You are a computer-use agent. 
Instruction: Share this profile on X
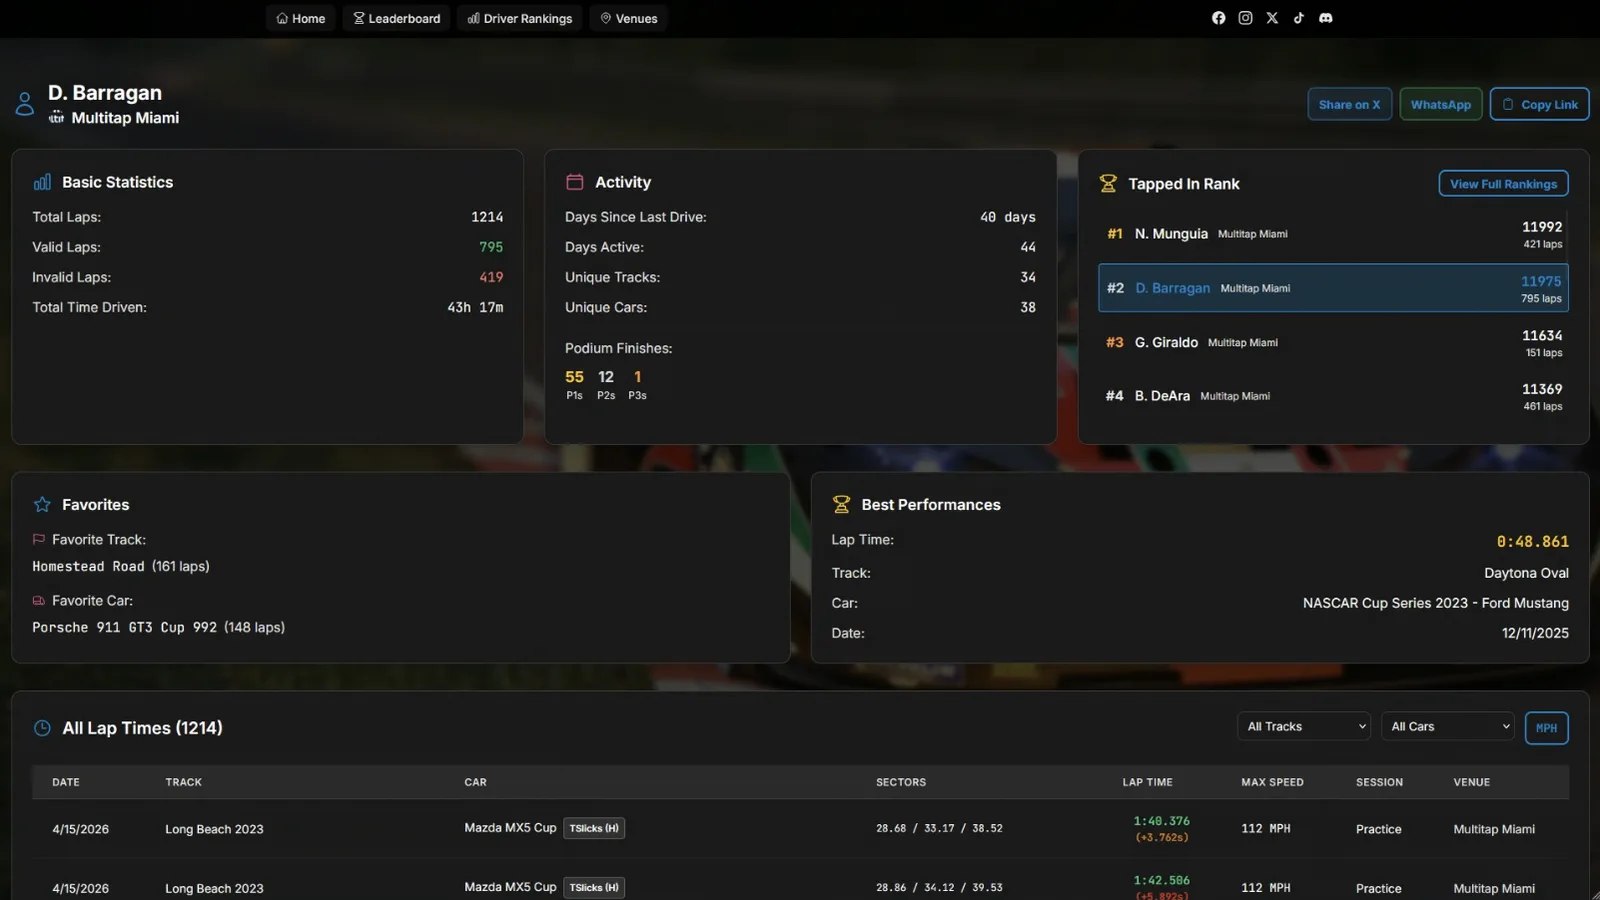point(1349,104)
